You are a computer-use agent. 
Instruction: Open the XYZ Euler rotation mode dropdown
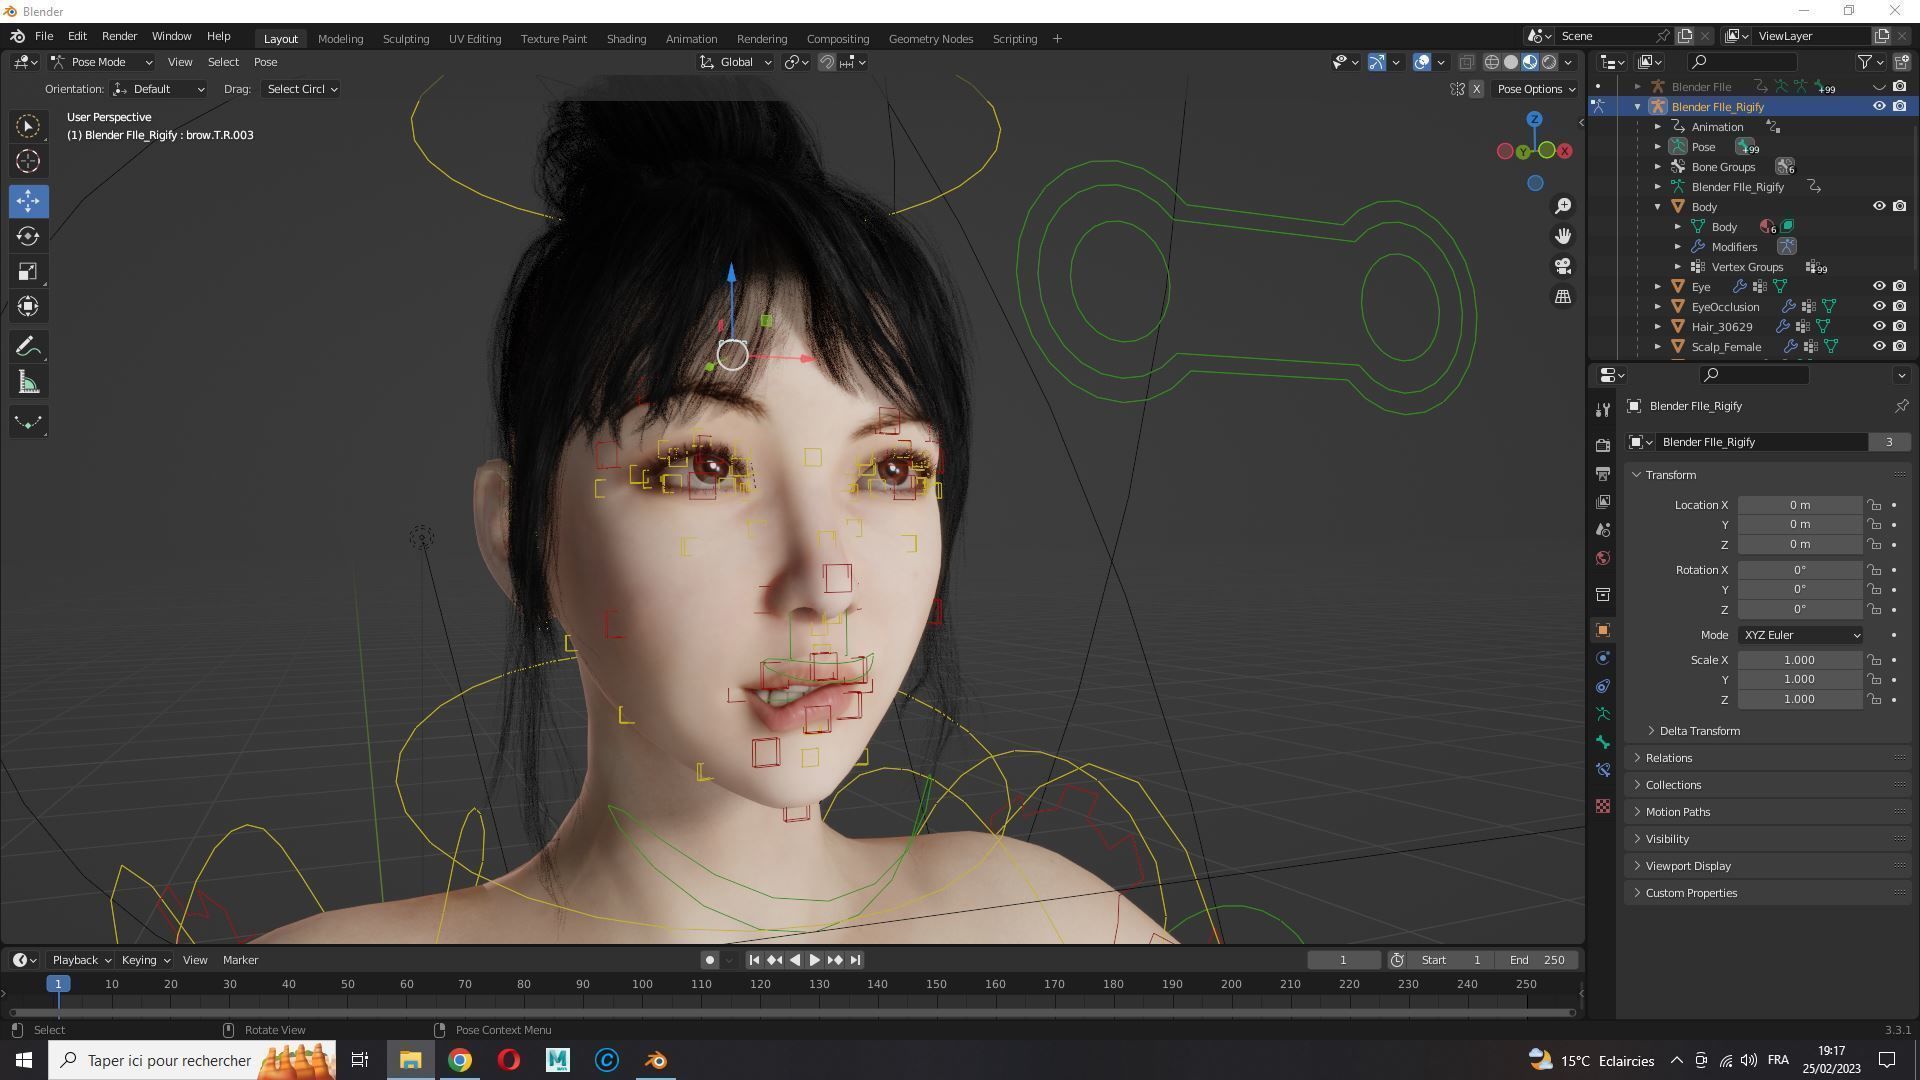pos(1800,635)
